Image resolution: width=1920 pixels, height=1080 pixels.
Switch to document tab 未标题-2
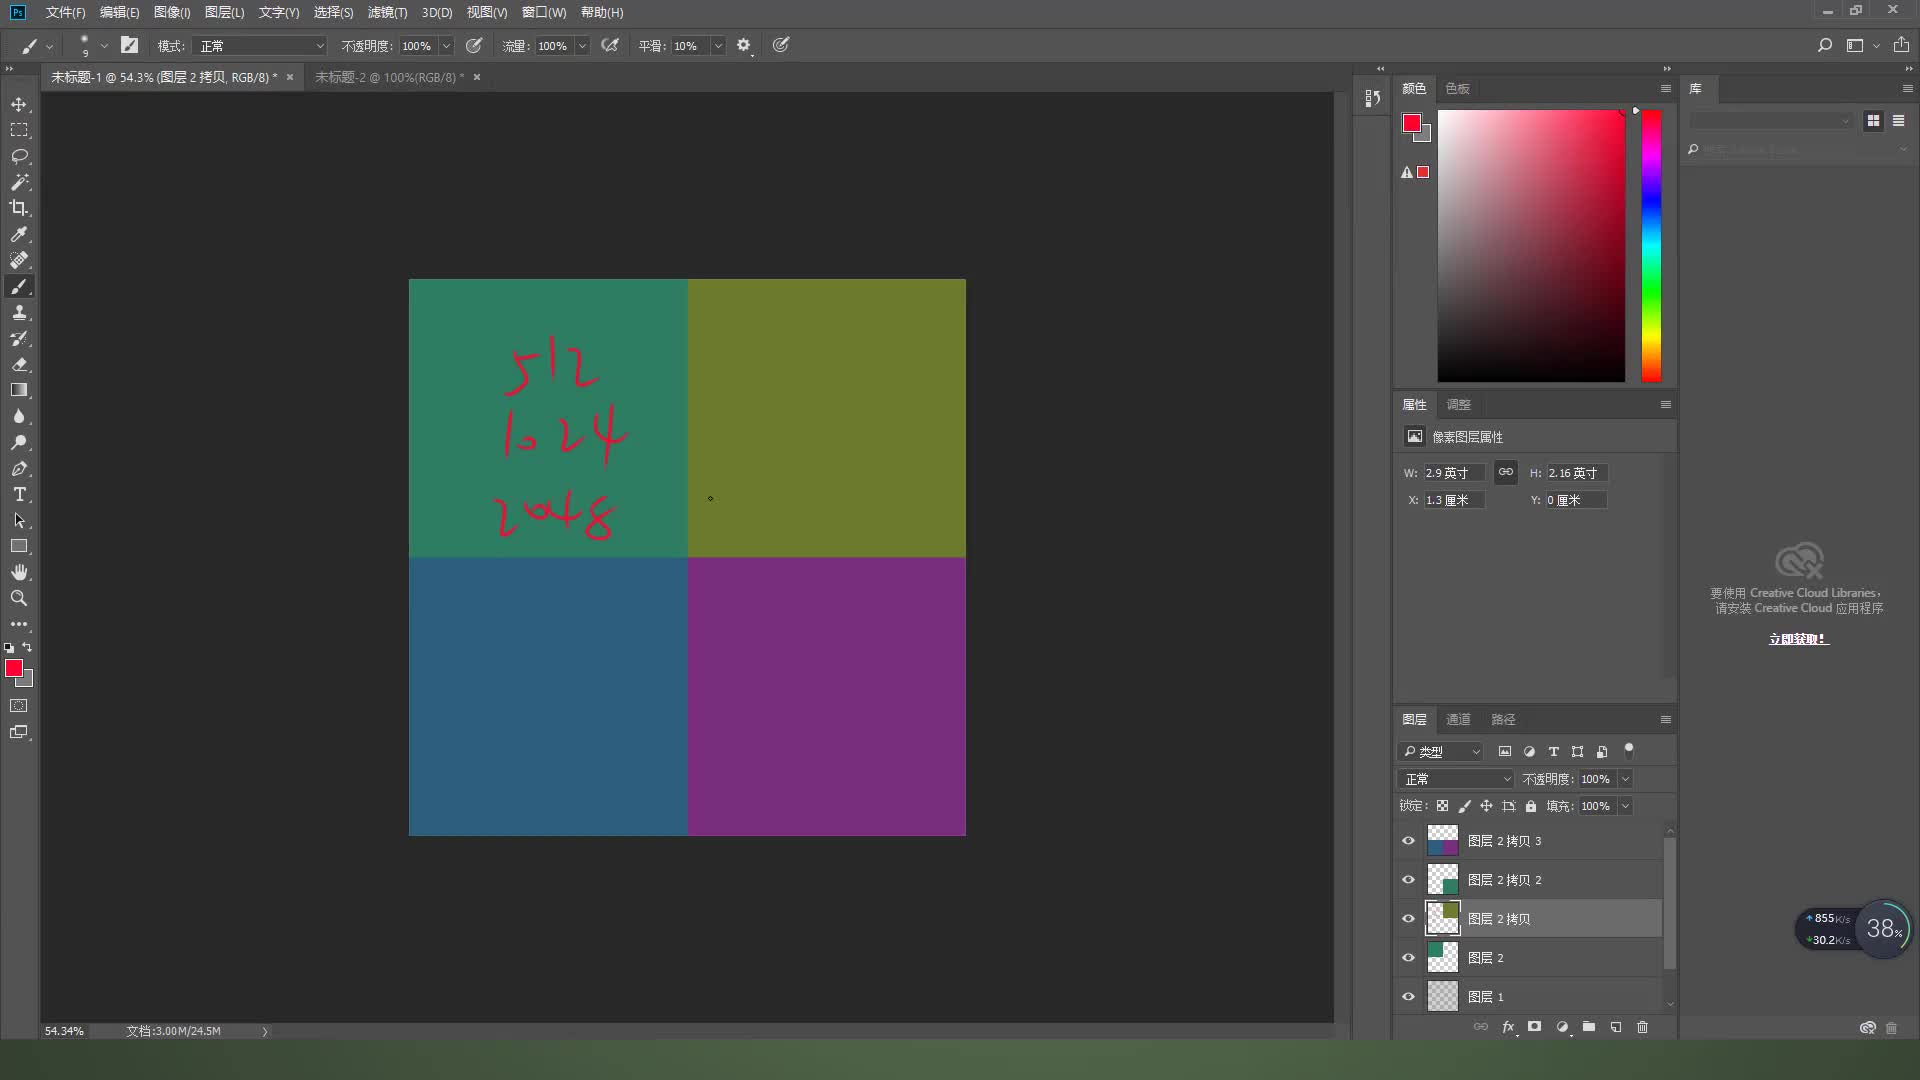click(389, 77)
